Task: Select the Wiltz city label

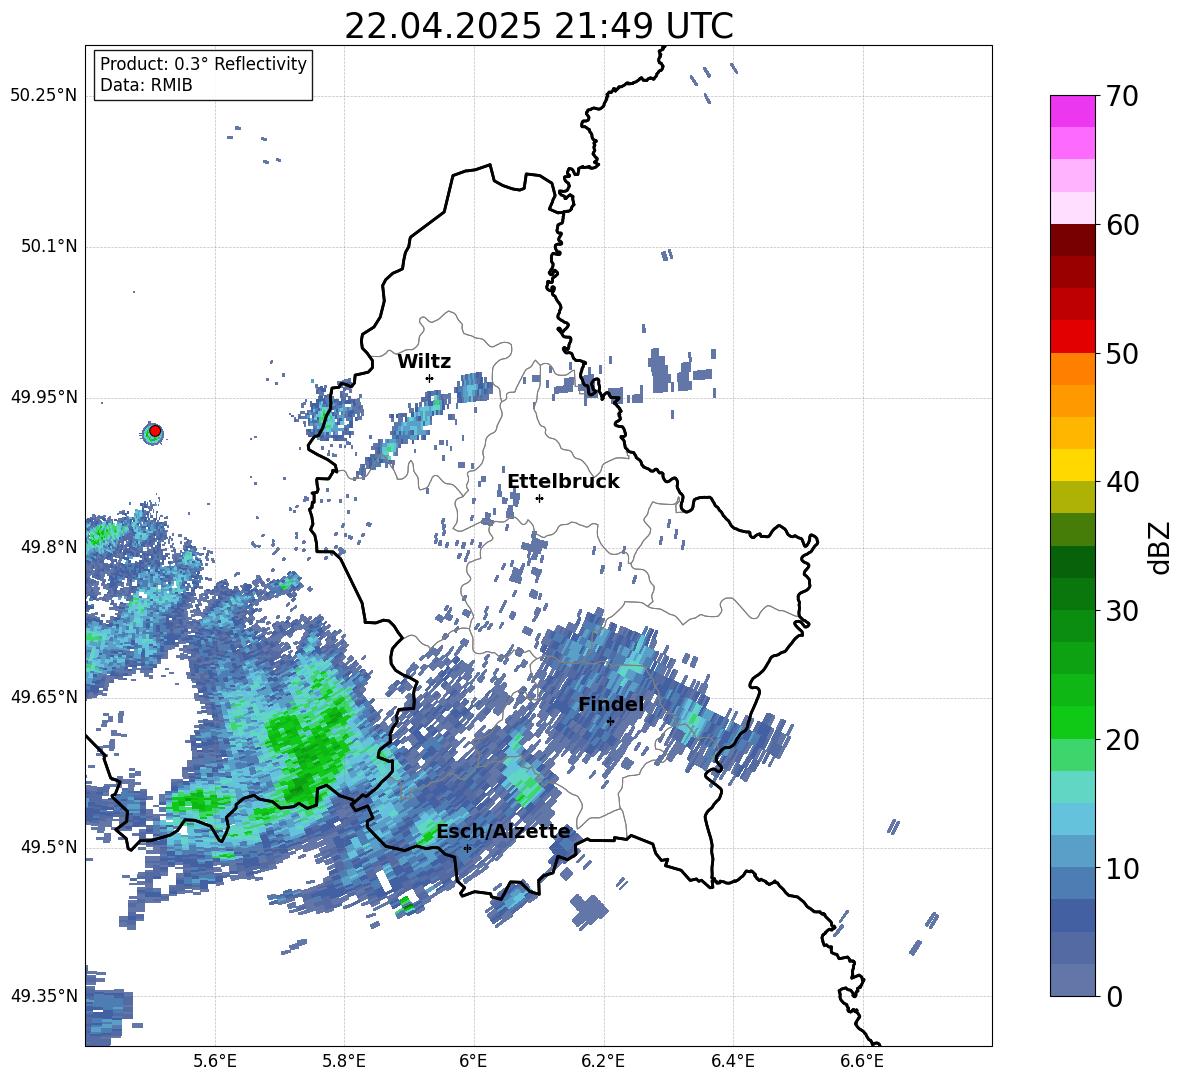Action: pyautogui.click(x=424, y=361)
